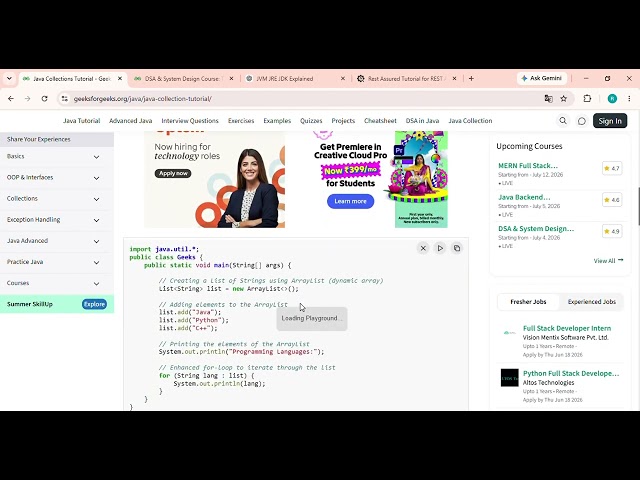The height and width of the screenshot is (480, 640).
Task: Click the 4.9 rating badge for DSA course
Action: click(x=612, y=231)
